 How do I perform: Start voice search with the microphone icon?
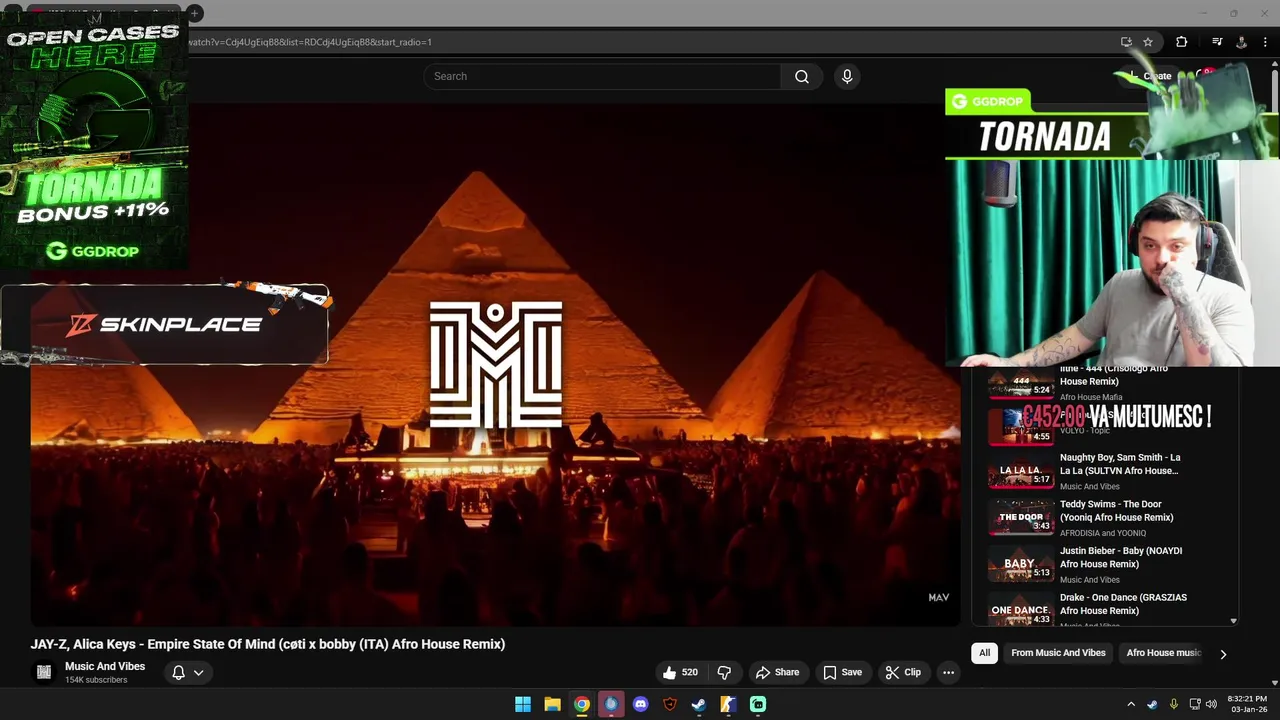pos(847,77)
